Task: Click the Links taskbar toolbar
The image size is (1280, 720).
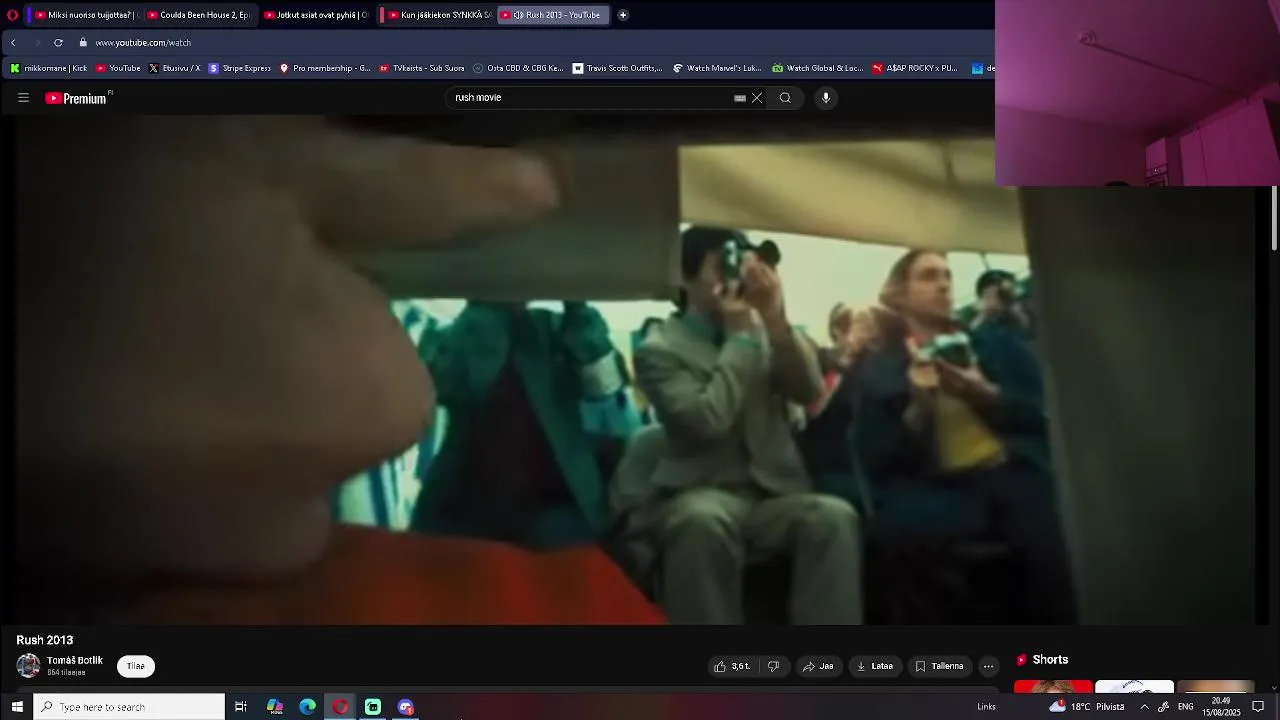Action: click(986, 707)
